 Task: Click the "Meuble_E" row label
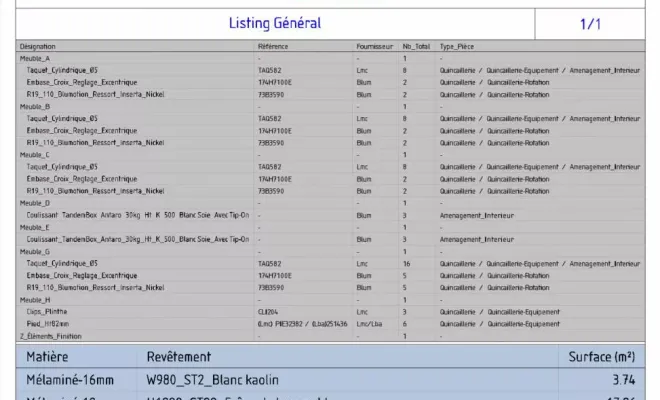coord(35,227)
